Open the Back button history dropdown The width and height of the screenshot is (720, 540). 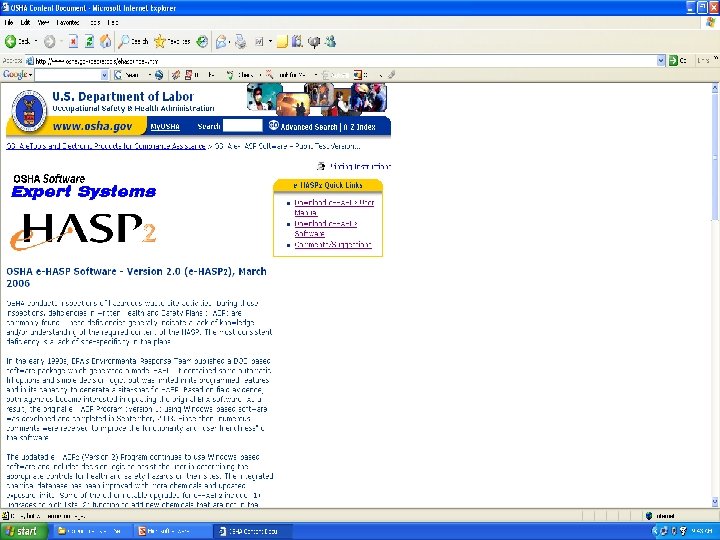pos(36,42)
